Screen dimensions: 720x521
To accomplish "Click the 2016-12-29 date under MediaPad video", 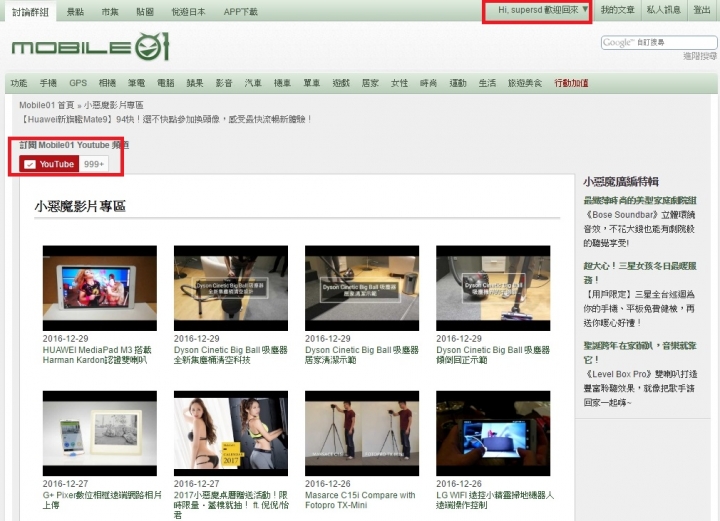I will click(65, 338).
